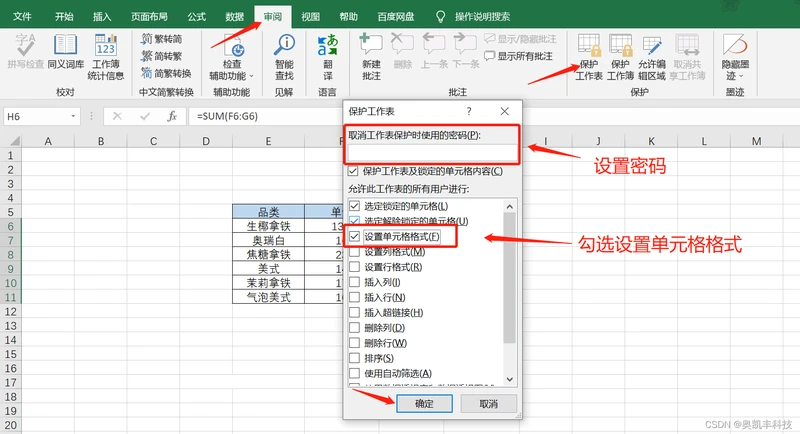Click the 取消 cancel button
The width and height of the screenshot is (800, 434).
(x=488, y=403)
